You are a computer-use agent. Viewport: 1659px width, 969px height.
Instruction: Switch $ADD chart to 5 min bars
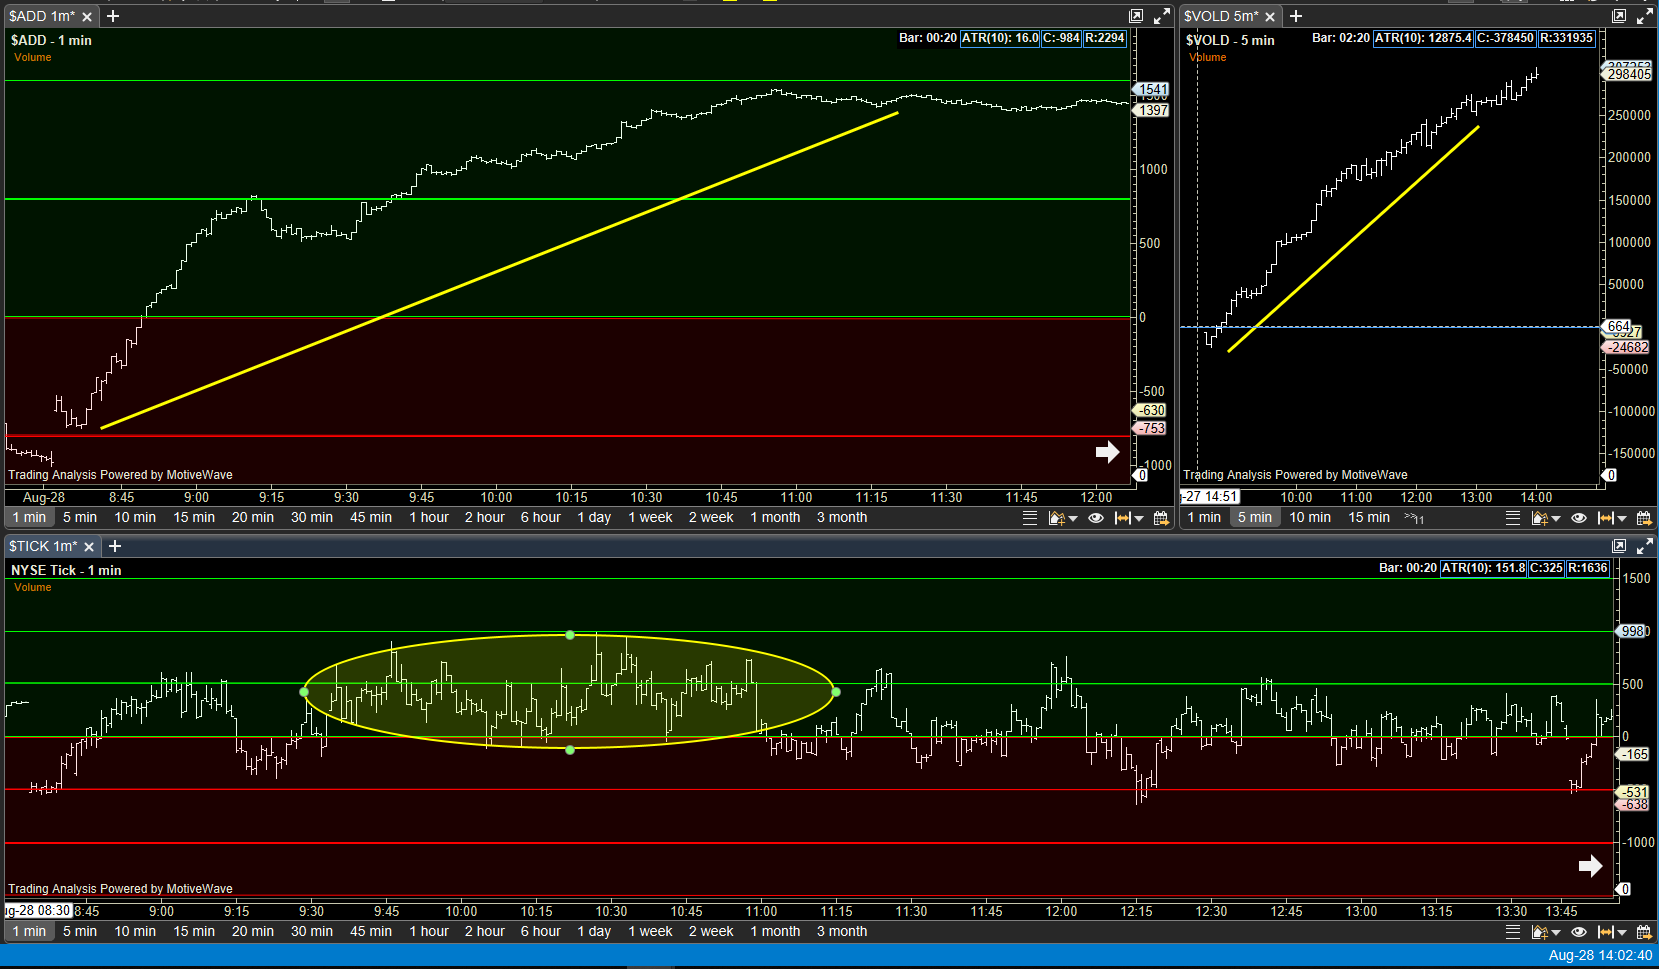pyautogui.click(x=80, y=518)
